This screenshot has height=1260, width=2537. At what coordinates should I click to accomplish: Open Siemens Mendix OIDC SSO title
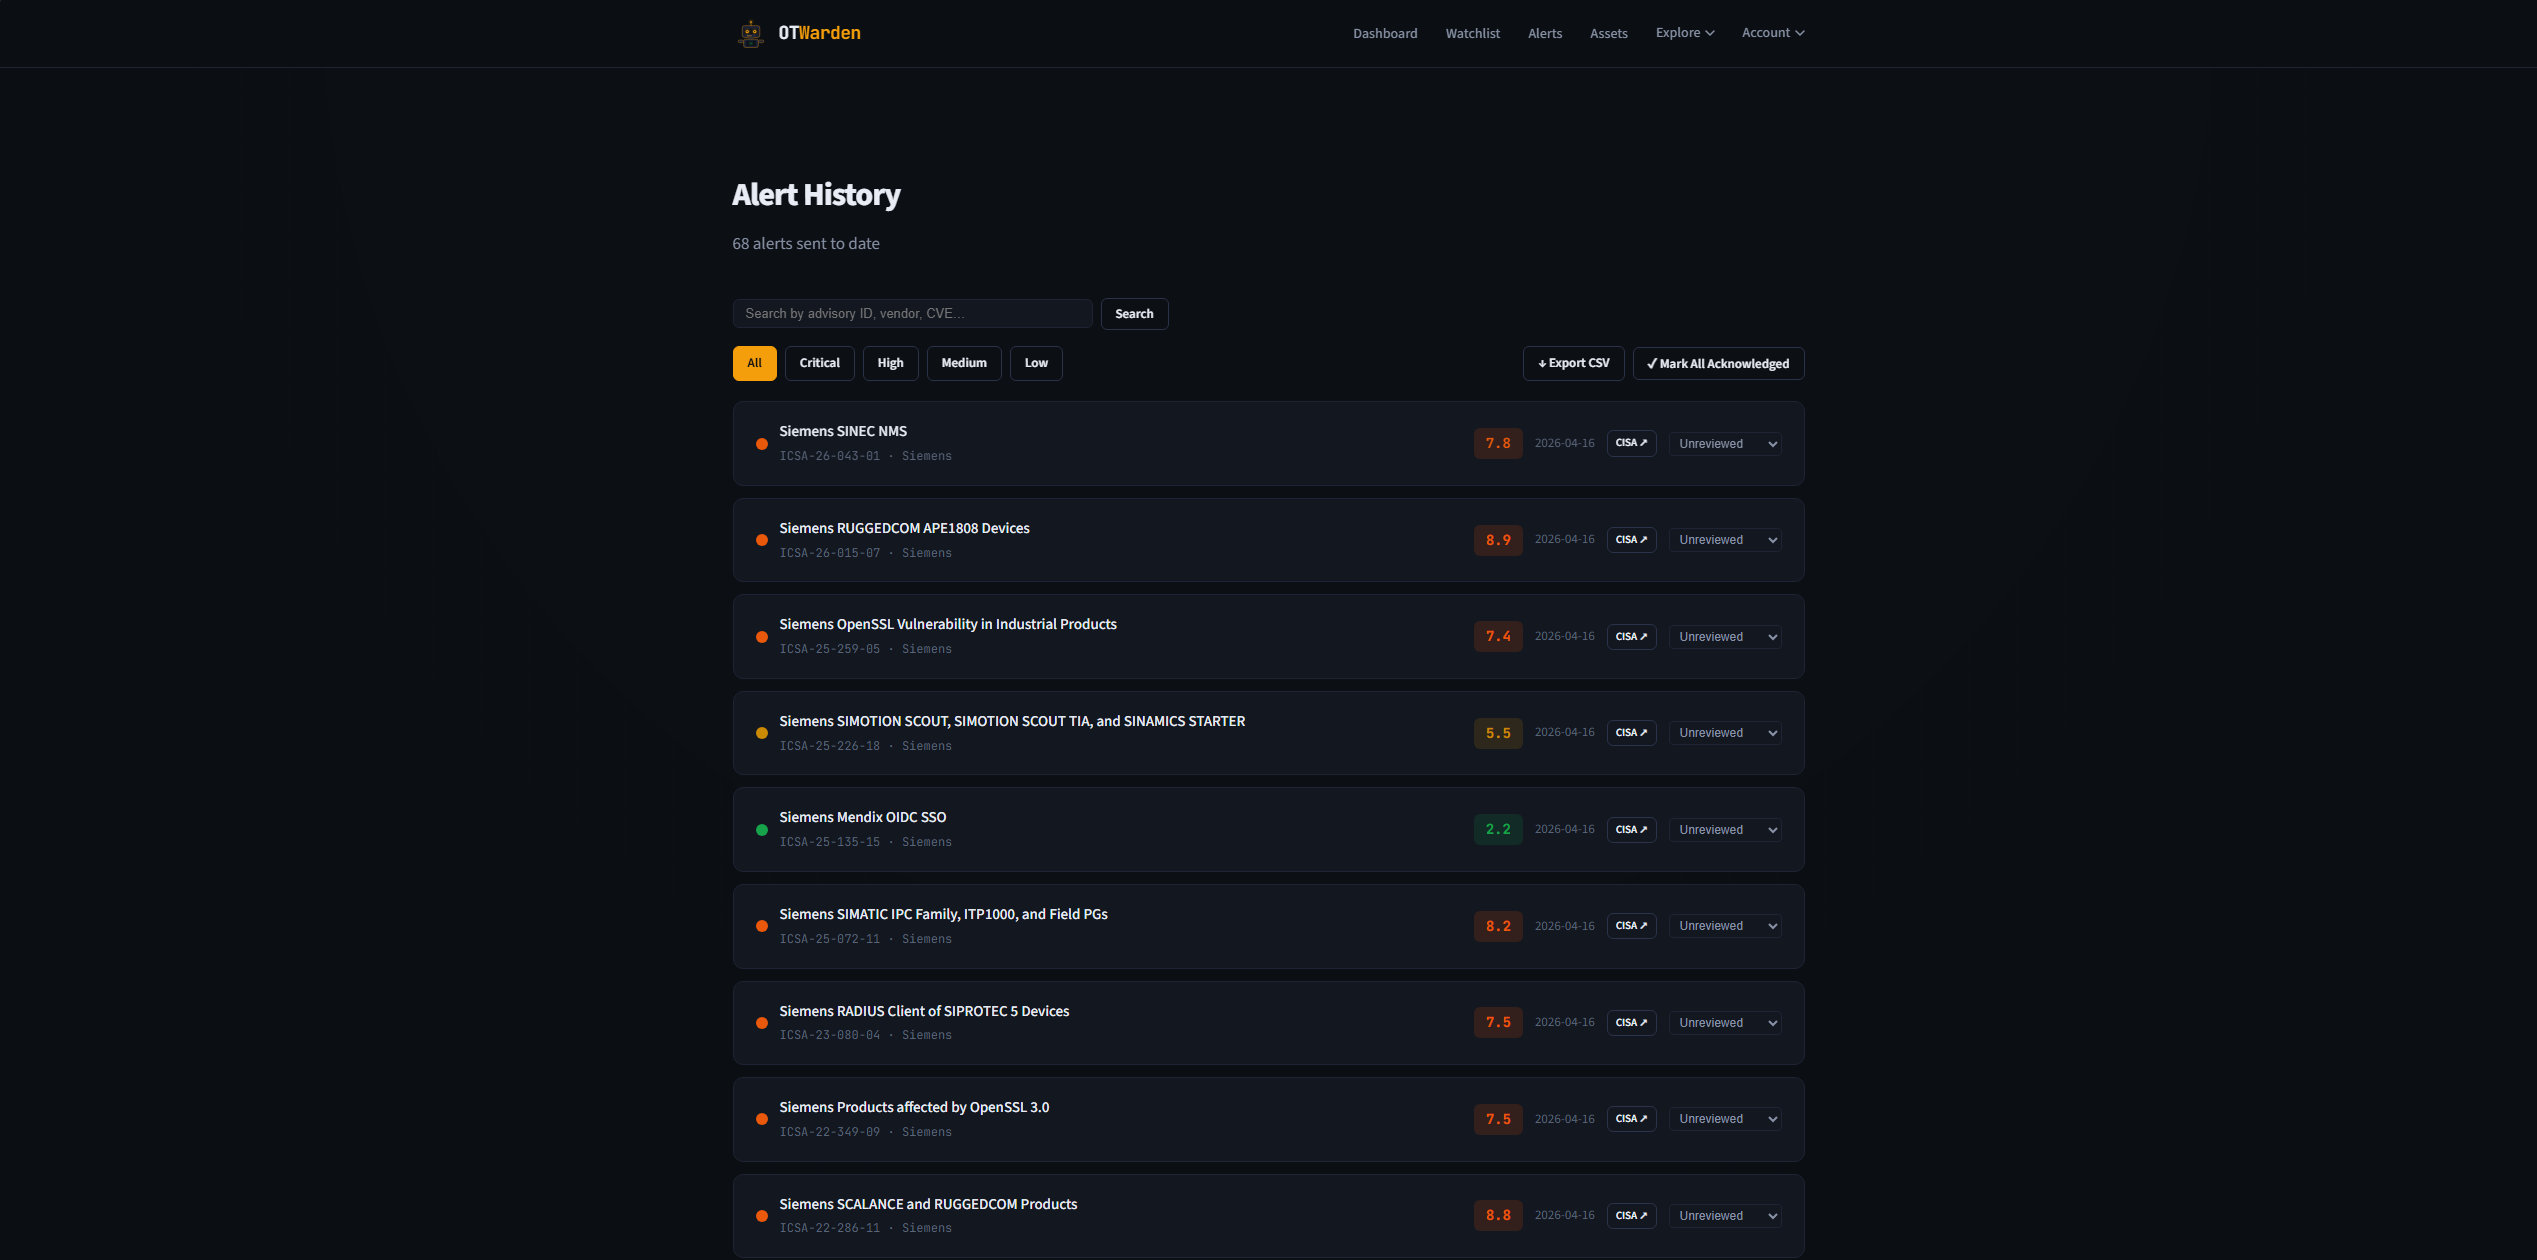pyautogui.click(x=862, y=817)
